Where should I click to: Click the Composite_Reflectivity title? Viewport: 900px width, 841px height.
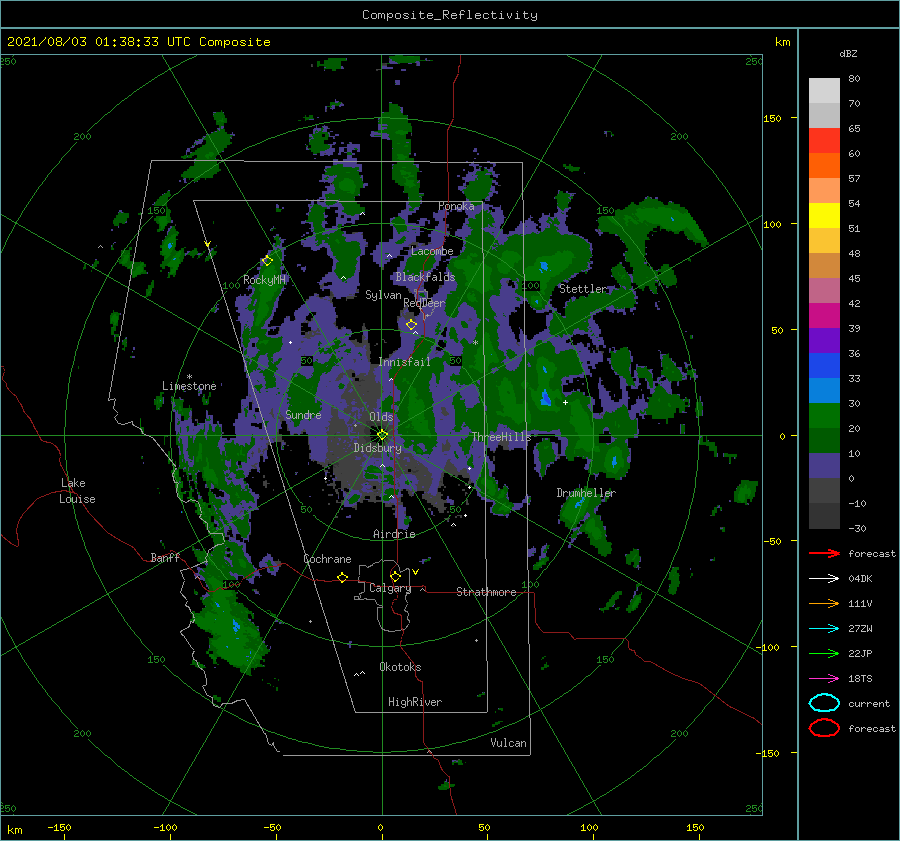pos(450,15)
